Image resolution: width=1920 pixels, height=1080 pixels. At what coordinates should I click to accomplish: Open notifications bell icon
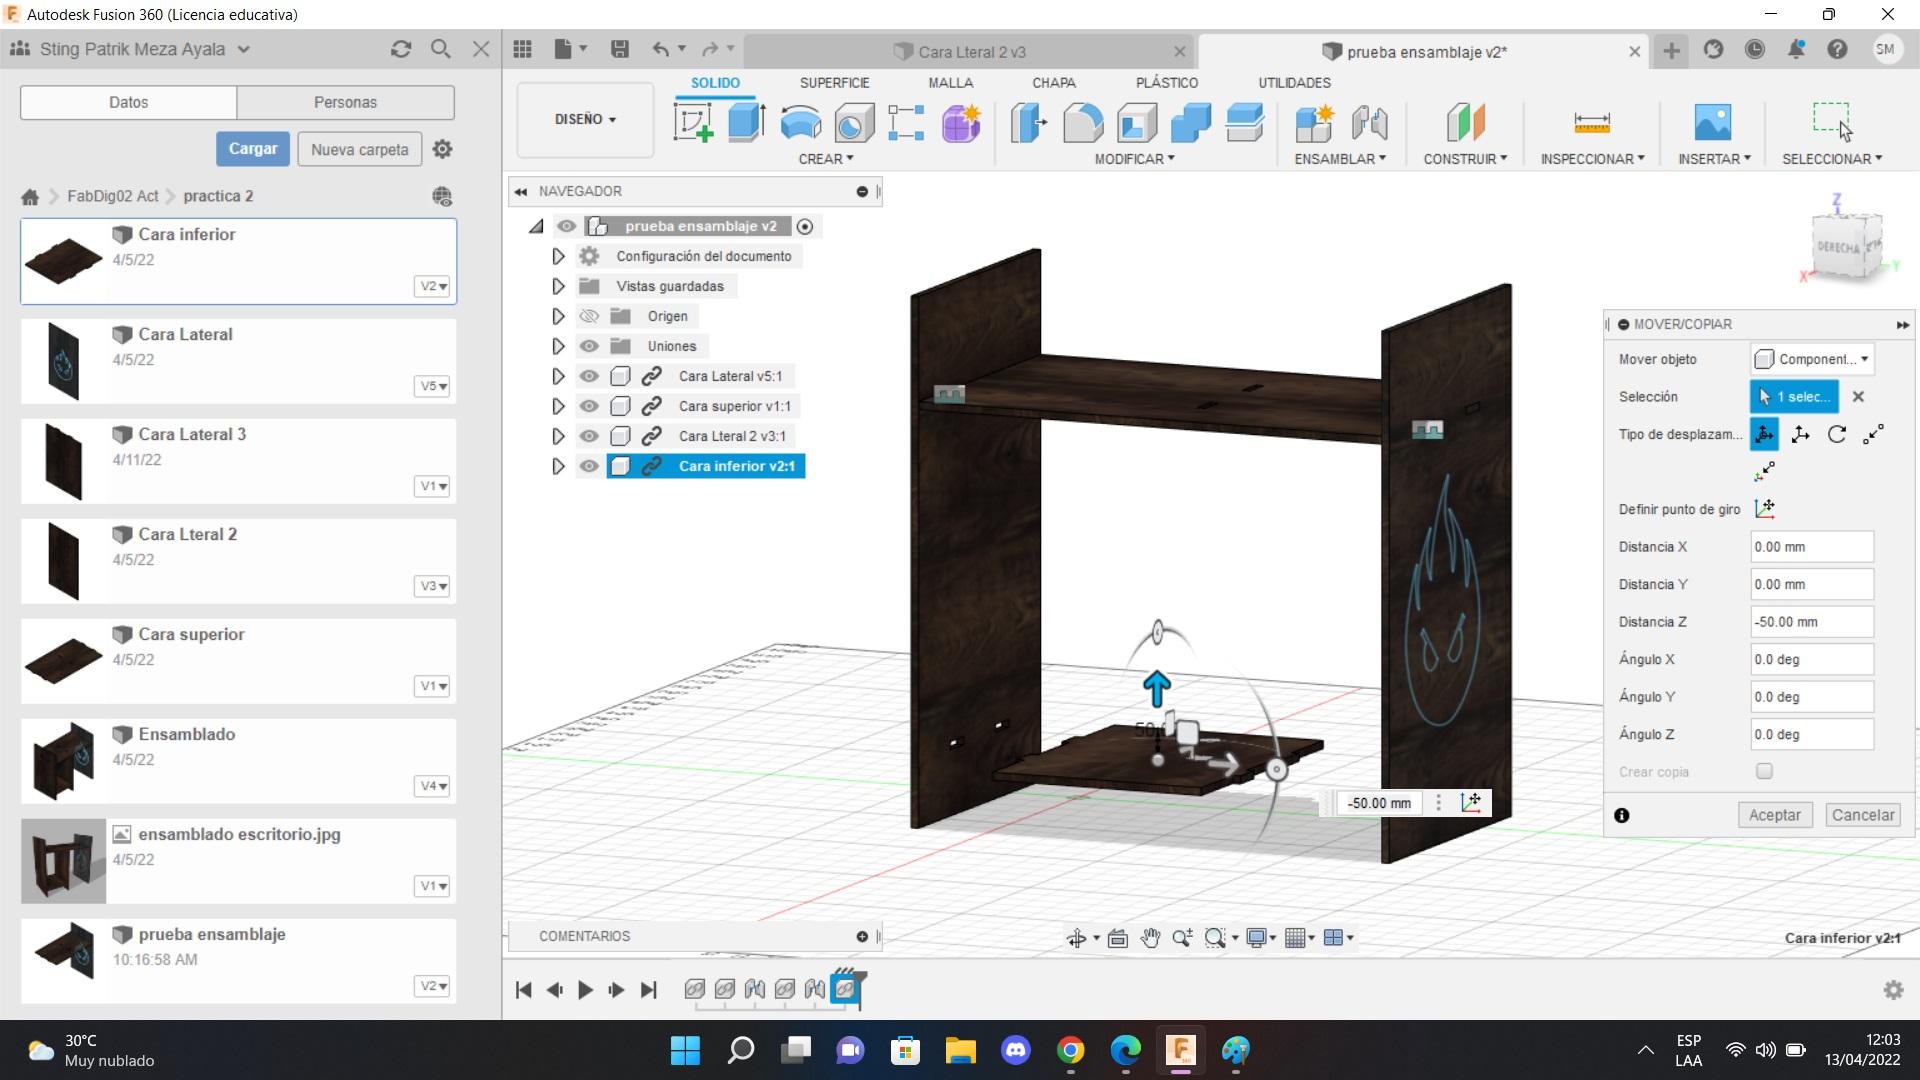point(1796,49)
